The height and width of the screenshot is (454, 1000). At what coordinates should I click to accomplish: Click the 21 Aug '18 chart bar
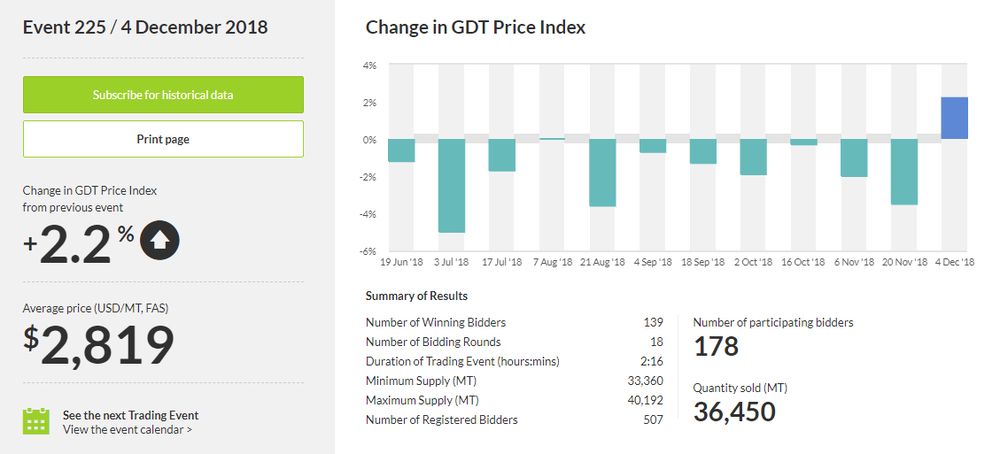click(x=603, y=172)
